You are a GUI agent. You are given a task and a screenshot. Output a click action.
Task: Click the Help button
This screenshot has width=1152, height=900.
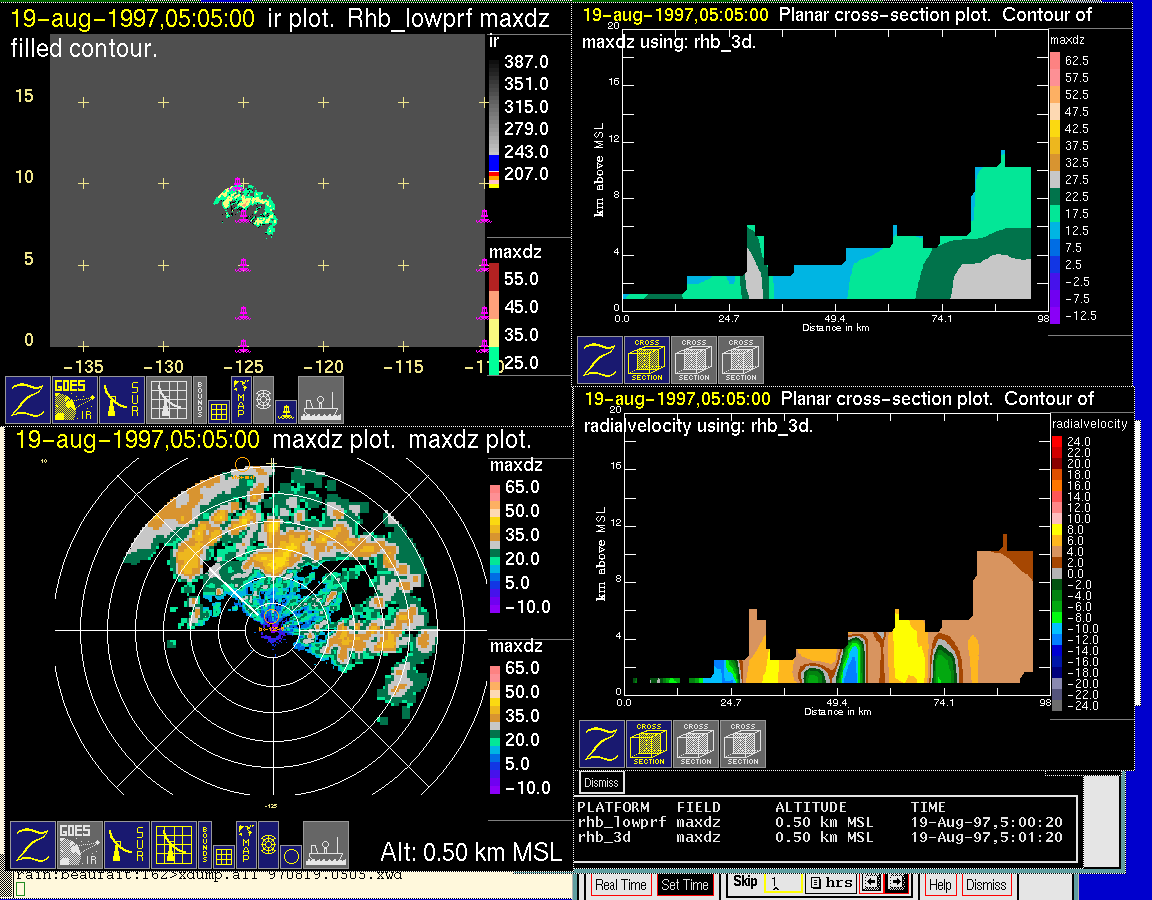point(940,885)
